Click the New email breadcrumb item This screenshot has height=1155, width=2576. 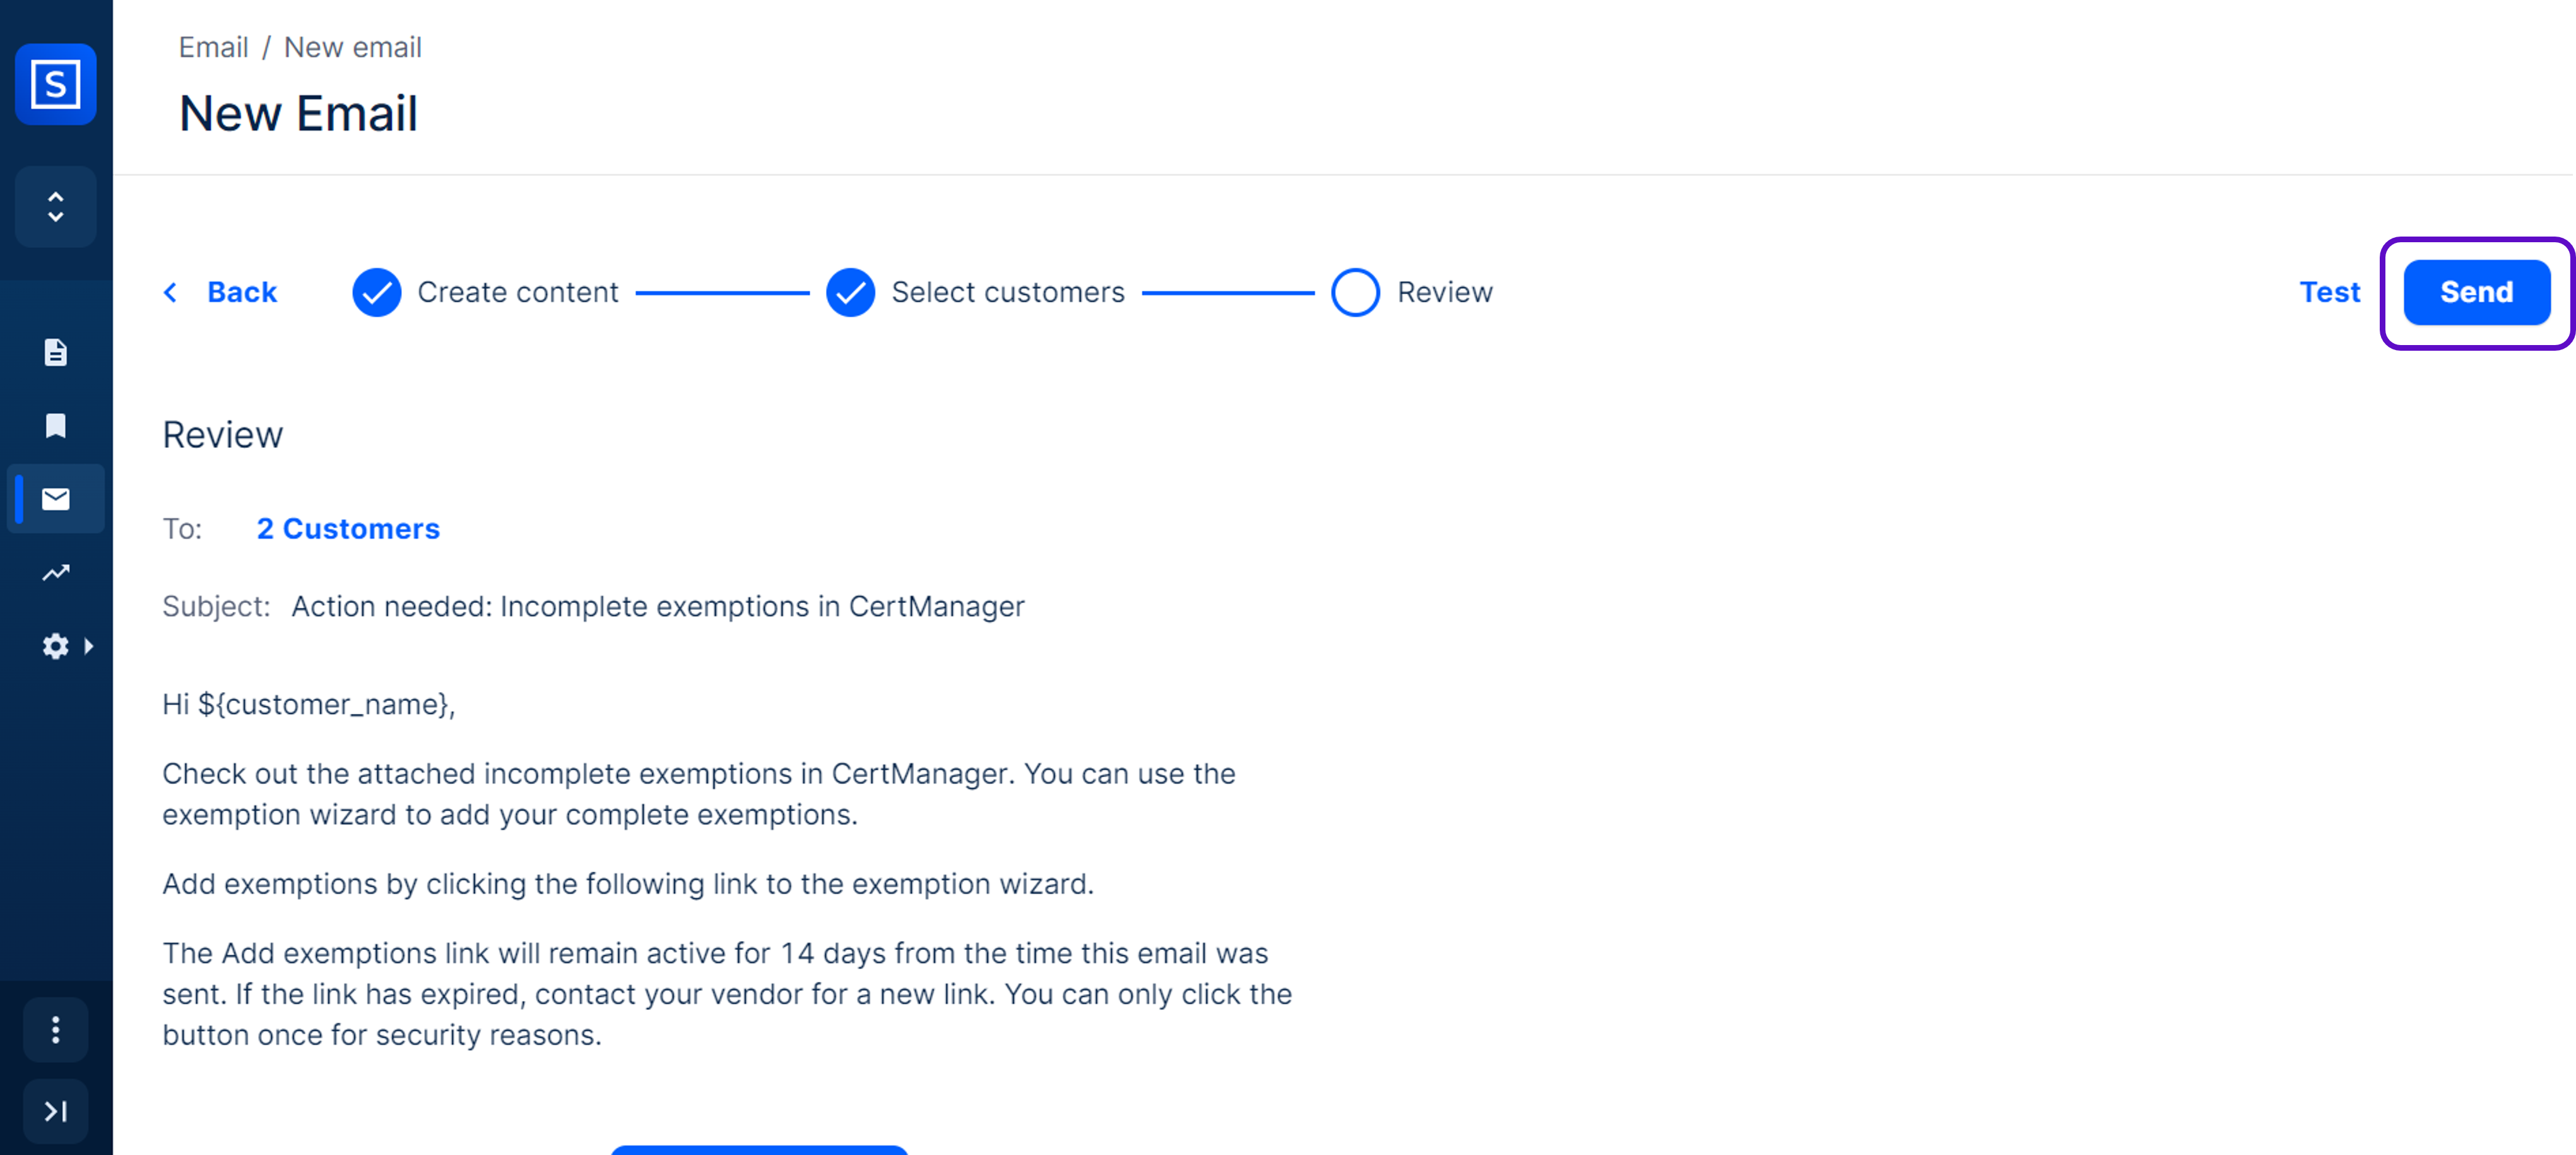pos(352,47)
